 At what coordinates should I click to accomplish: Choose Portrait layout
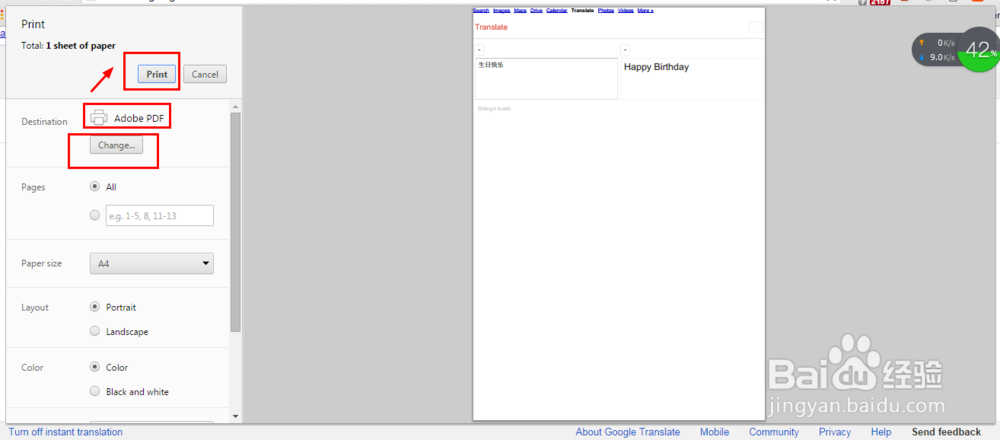click(x=95, y=307)
